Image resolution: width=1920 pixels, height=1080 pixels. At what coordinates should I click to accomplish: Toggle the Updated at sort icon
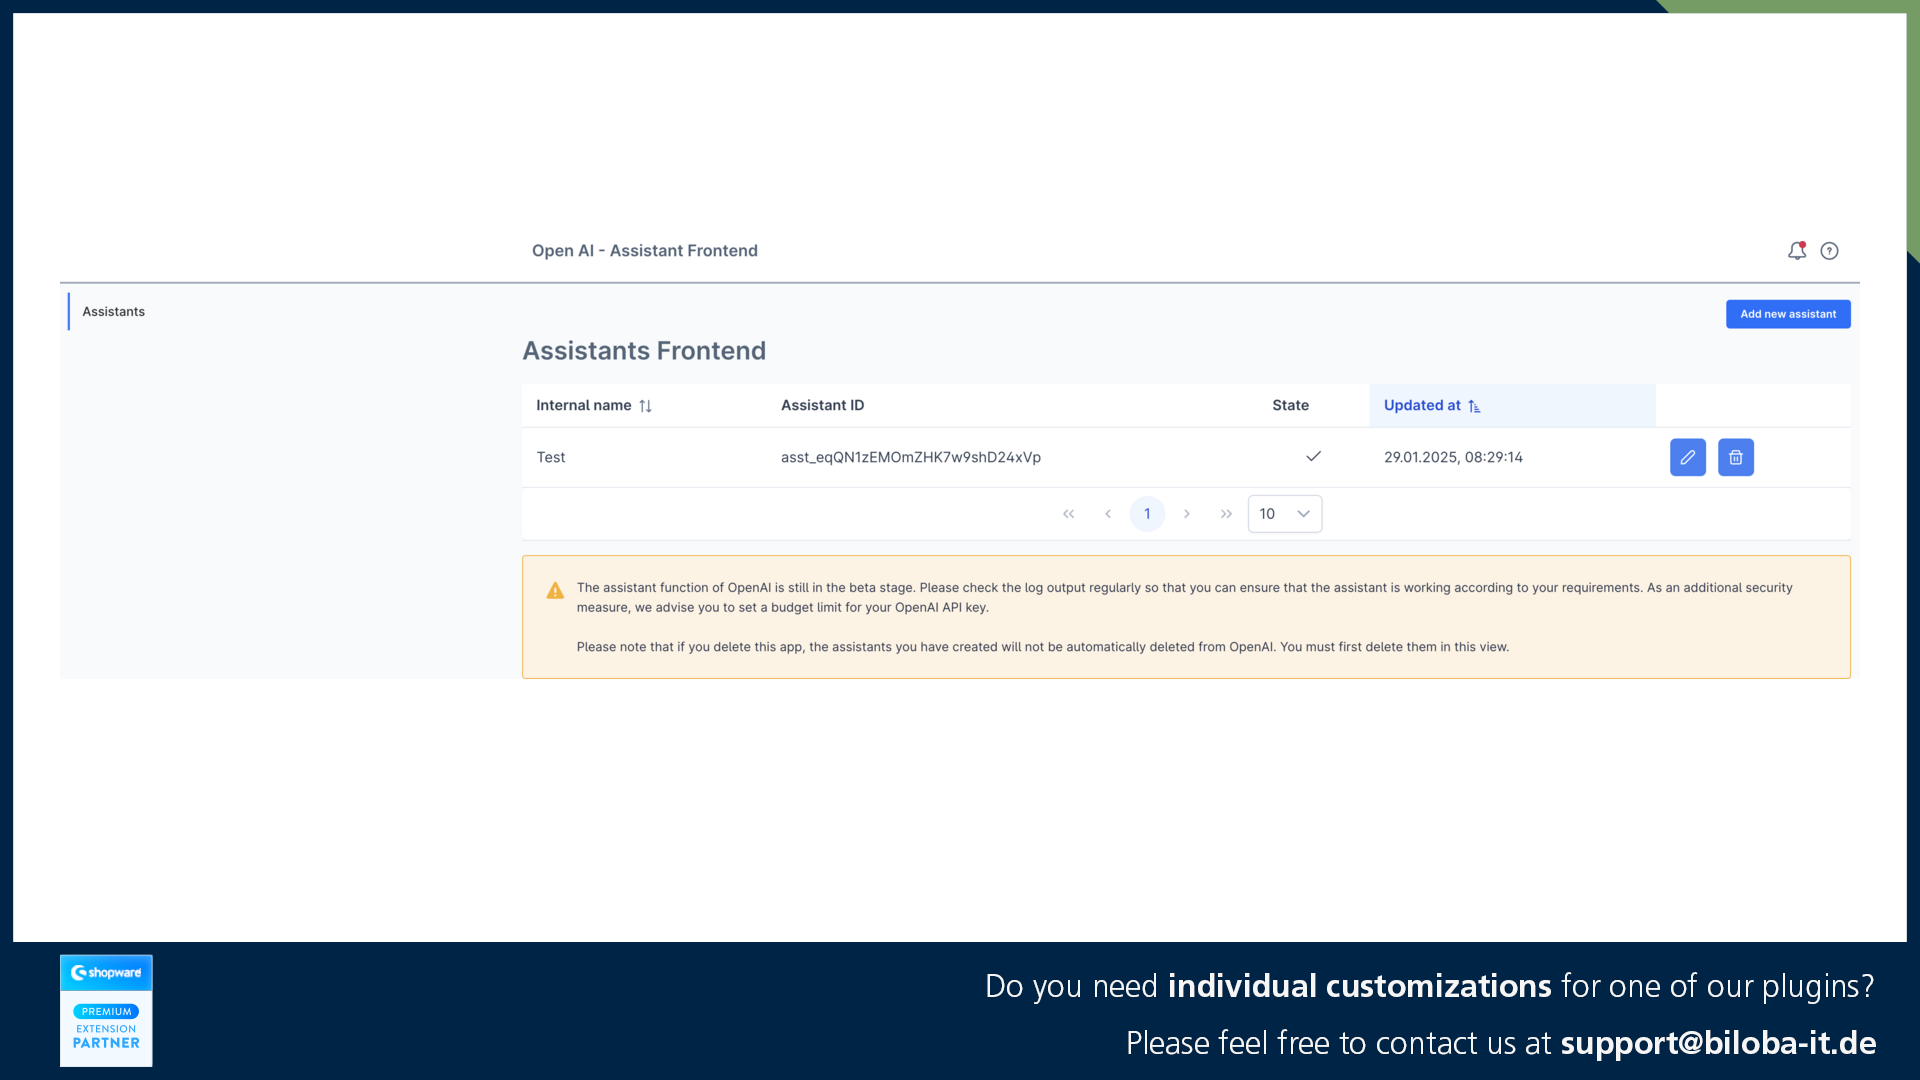point(1474,406)
